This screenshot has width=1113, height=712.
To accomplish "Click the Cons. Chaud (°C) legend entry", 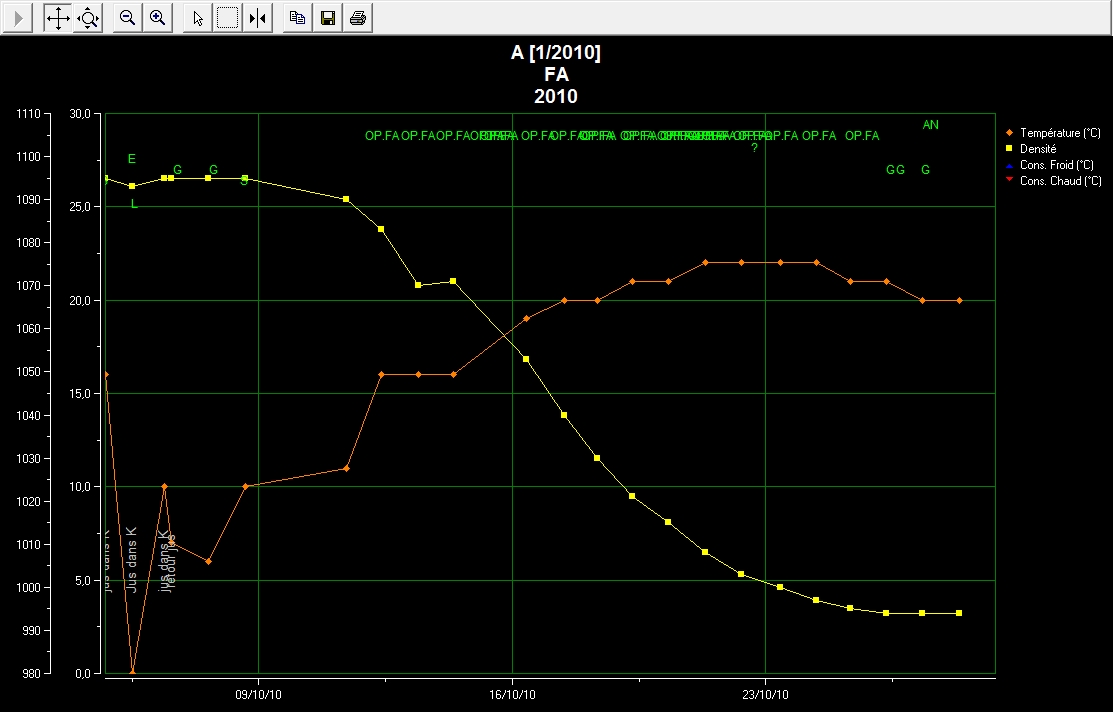I will (1059, 181).
